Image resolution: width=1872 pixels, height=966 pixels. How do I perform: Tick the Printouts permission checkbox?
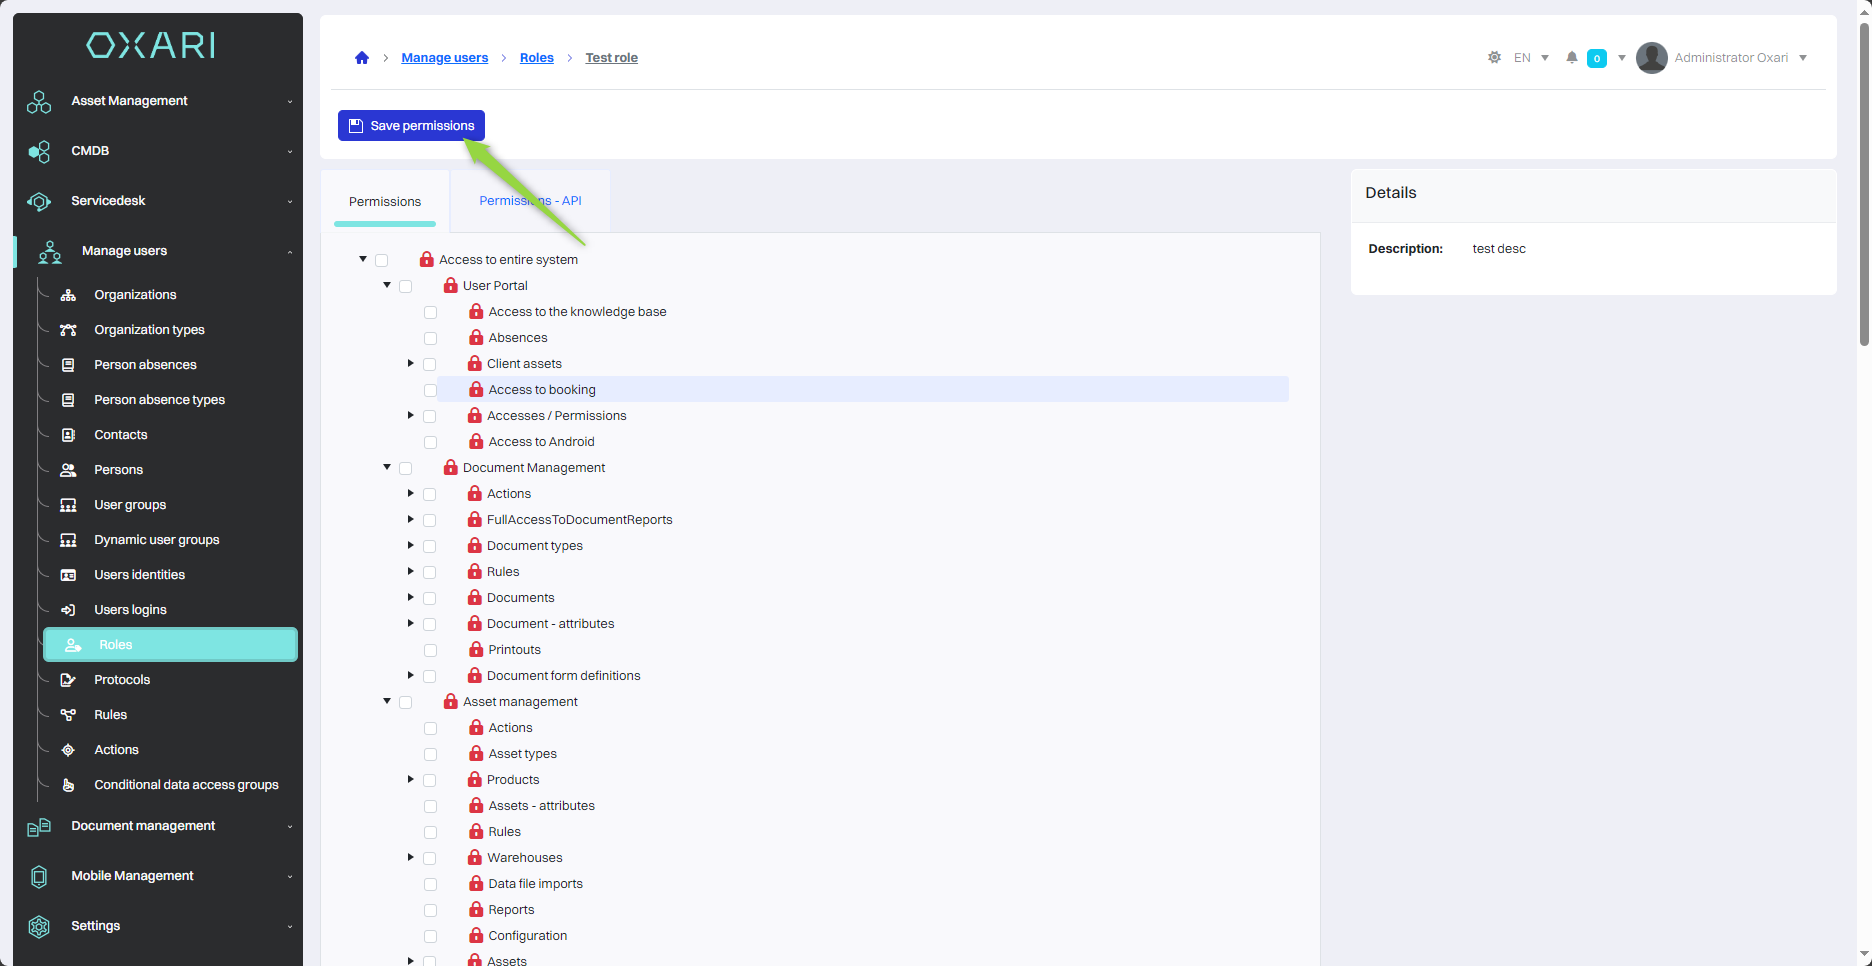[430, 650]
